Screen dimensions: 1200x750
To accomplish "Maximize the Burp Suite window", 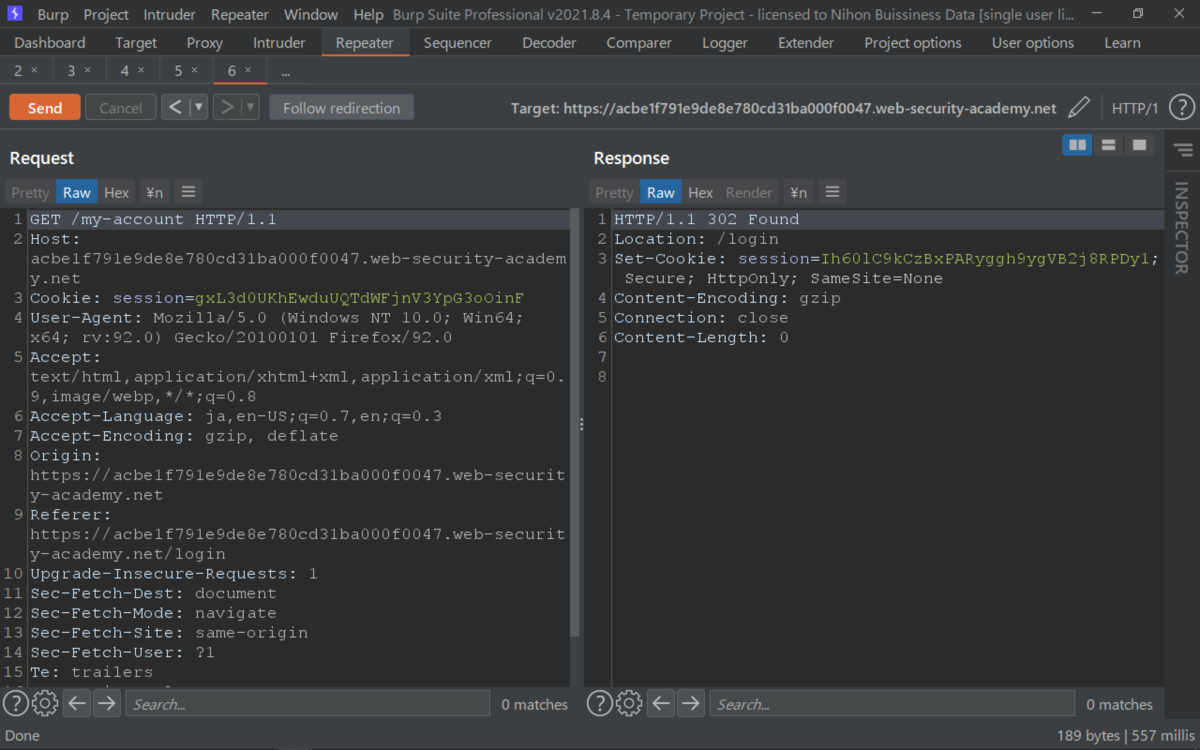I will pos(1138,14).
